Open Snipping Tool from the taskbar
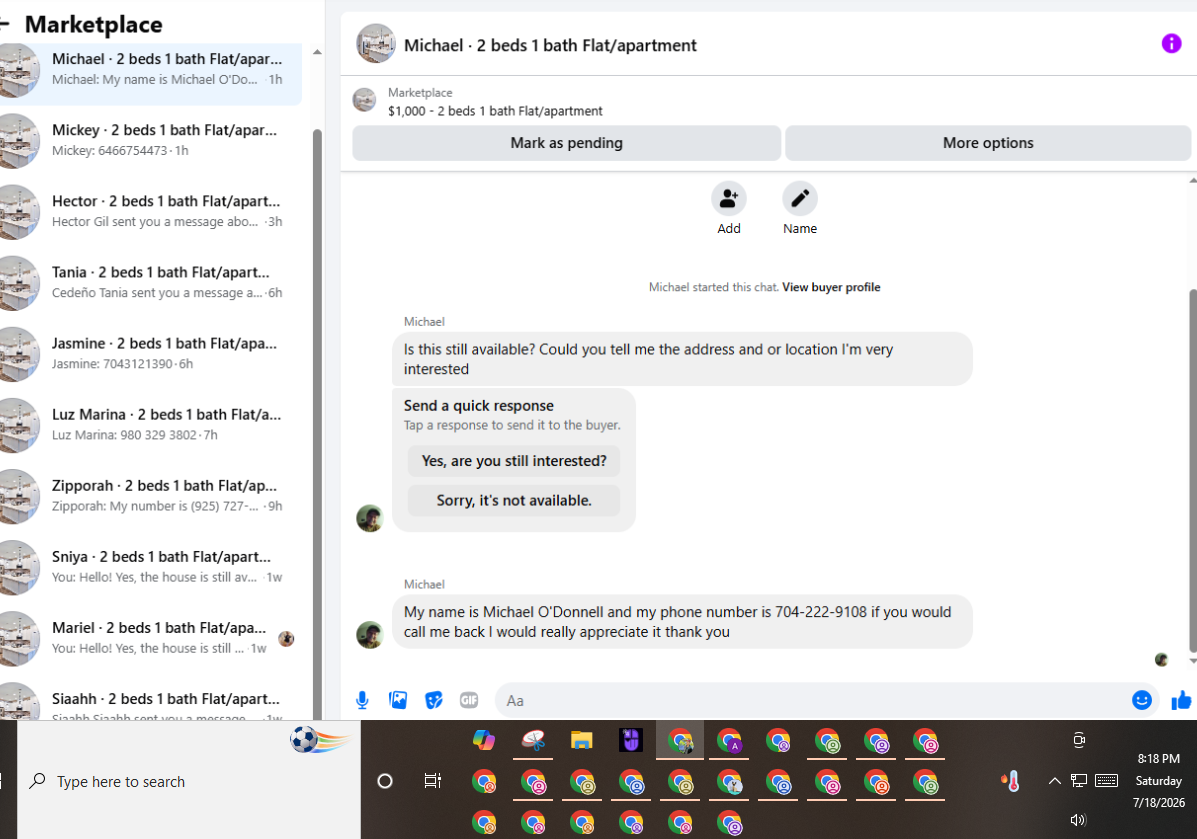The image size is (1197, 839). 533,740
